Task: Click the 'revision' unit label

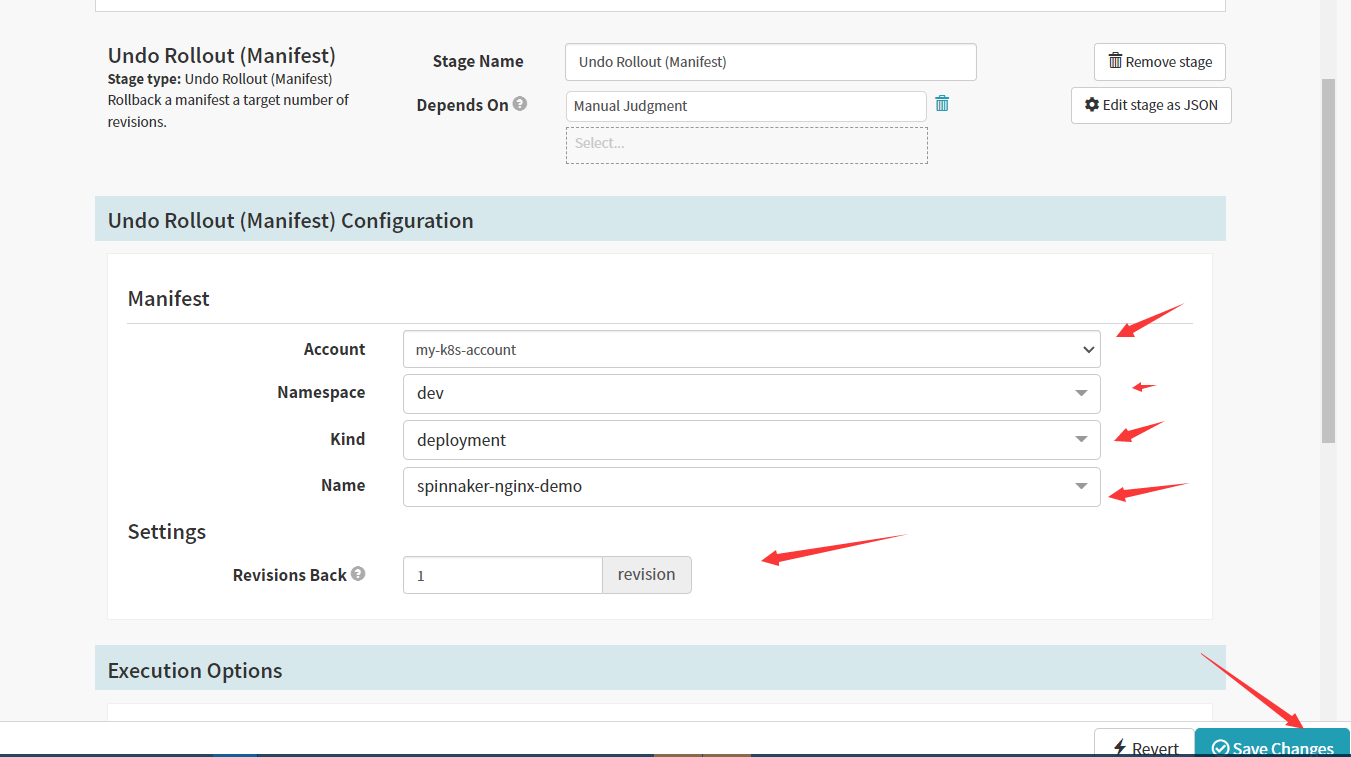Action: (x=647, y=575)
